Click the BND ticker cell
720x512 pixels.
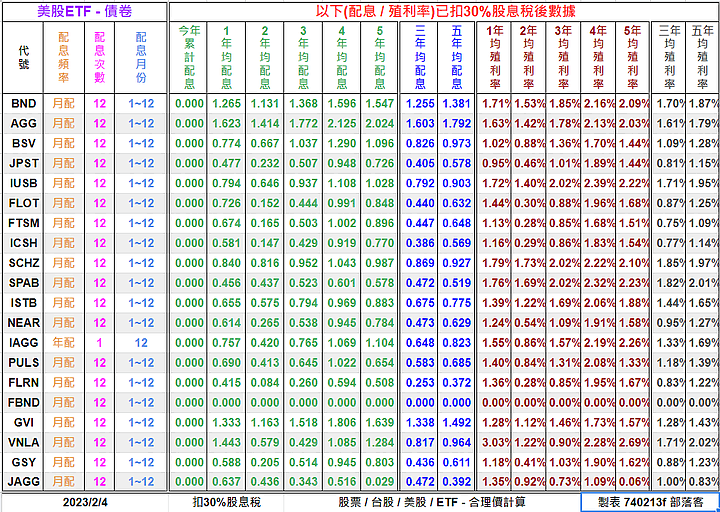pos(23,103)
